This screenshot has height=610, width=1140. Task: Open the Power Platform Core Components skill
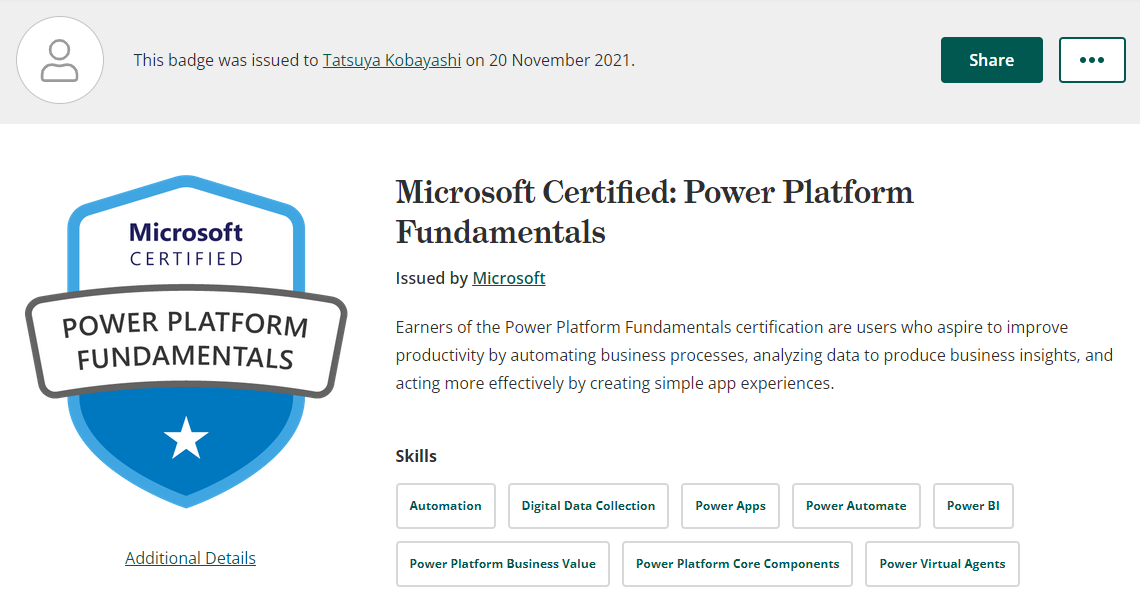tap(737, 564)
